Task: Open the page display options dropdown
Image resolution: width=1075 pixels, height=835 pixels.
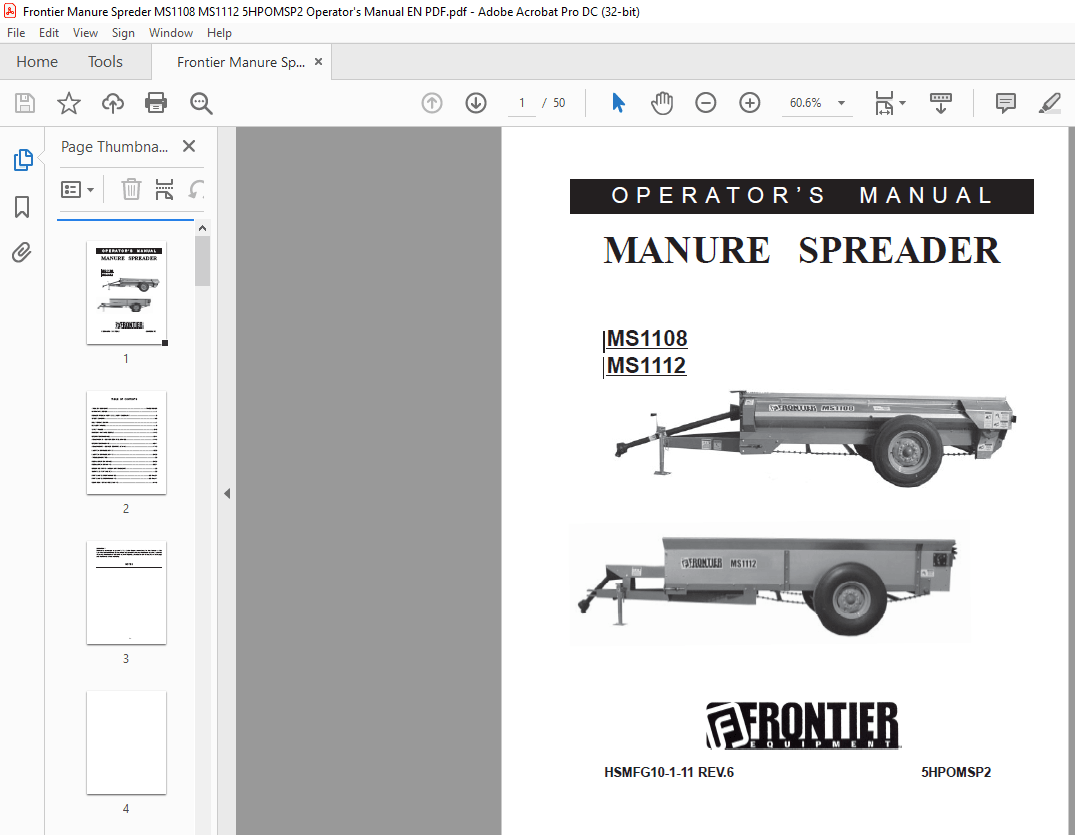Action: (x=889, y=102)
